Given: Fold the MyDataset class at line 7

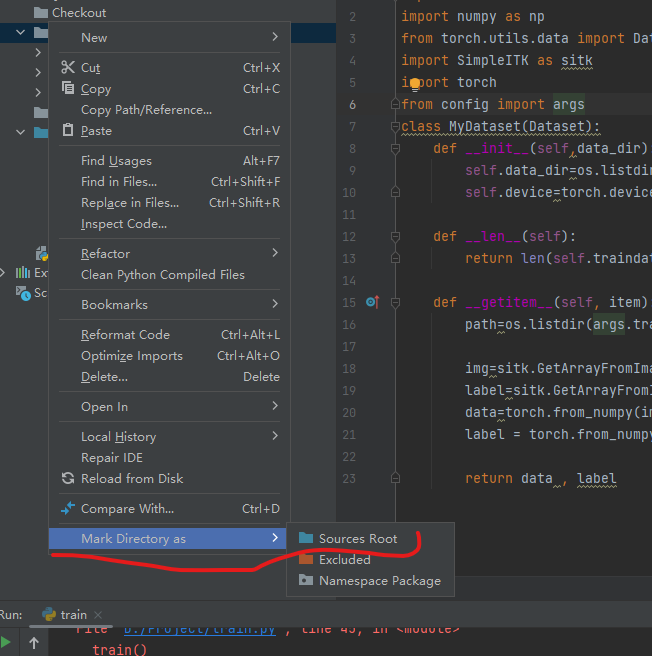Looking at the screenshot, I should coord(395,126).
